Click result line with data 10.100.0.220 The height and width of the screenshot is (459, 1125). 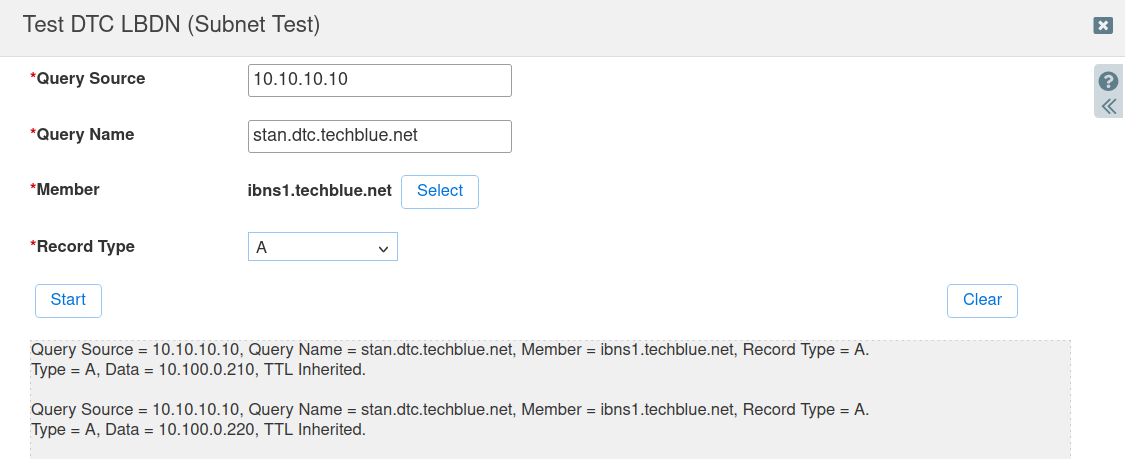(198, 430)
